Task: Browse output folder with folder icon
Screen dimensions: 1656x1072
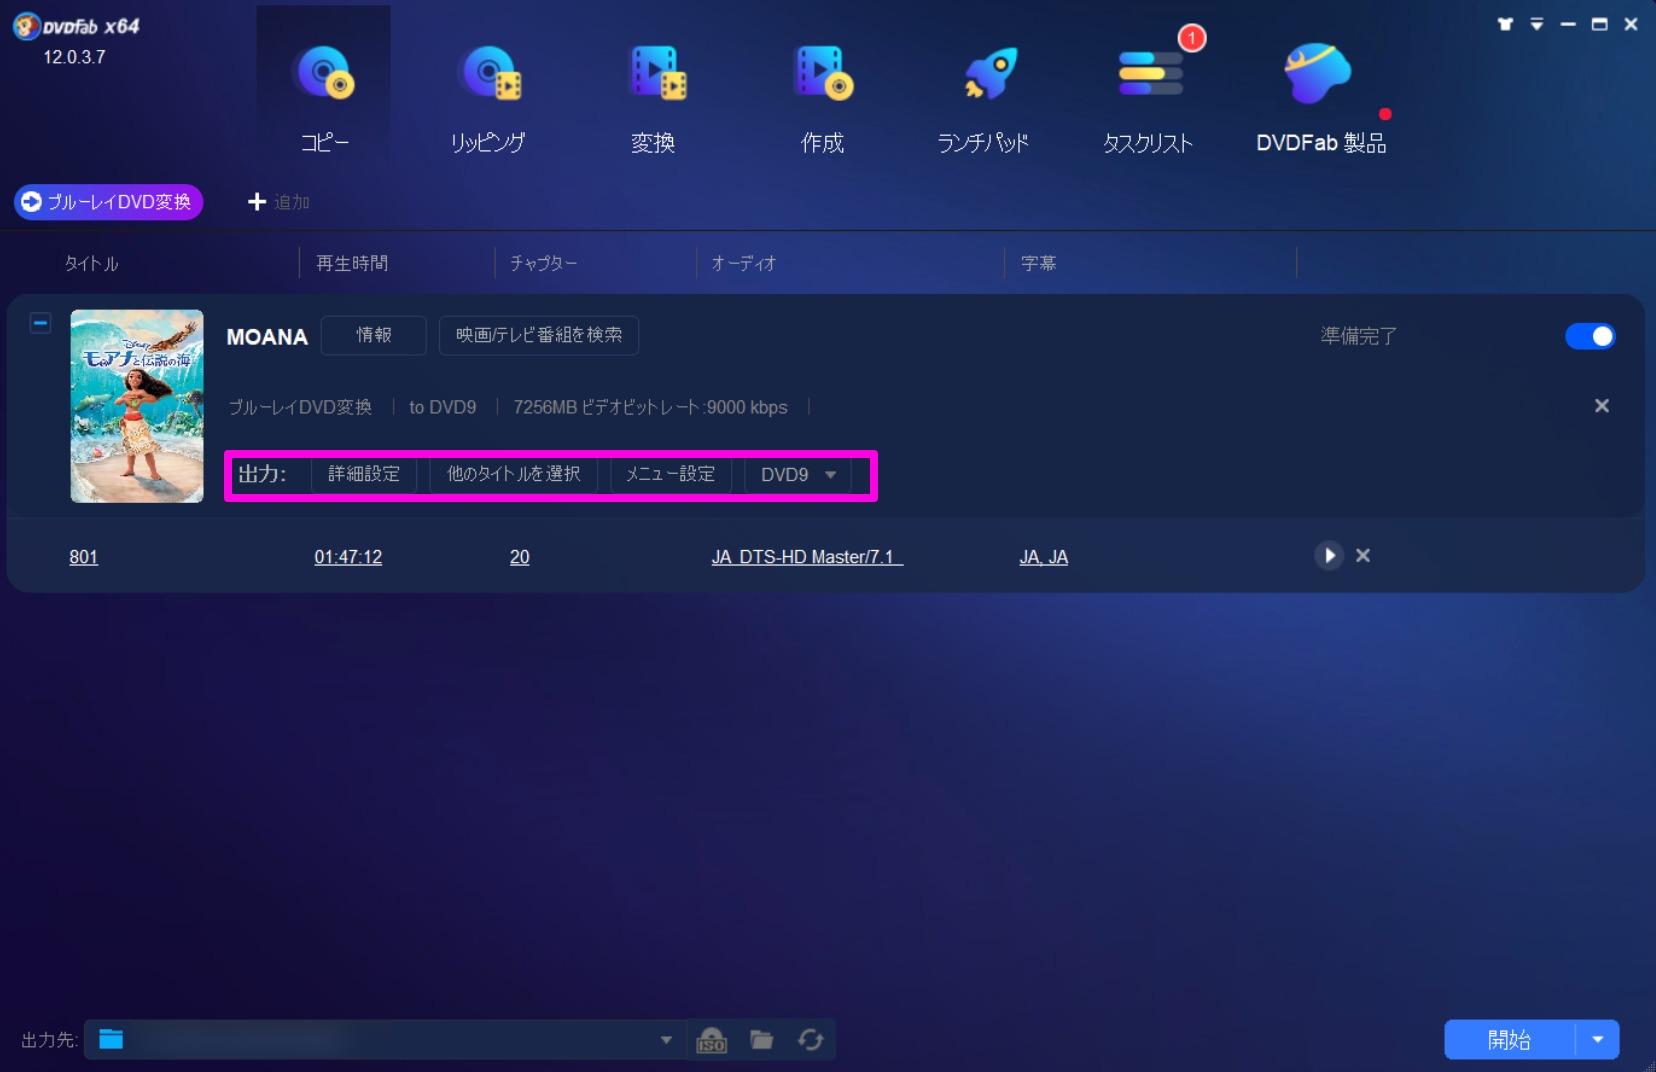Action: point(762,1040)
